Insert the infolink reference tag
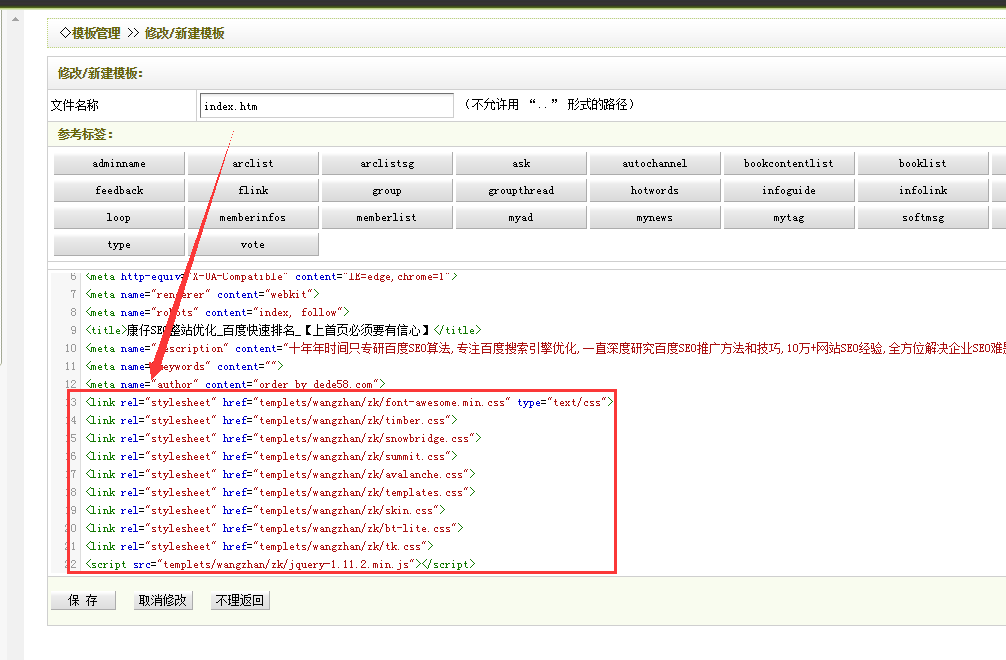This screenshot has width=1006, height=660. pyautogui.click(x=923, y=190)
